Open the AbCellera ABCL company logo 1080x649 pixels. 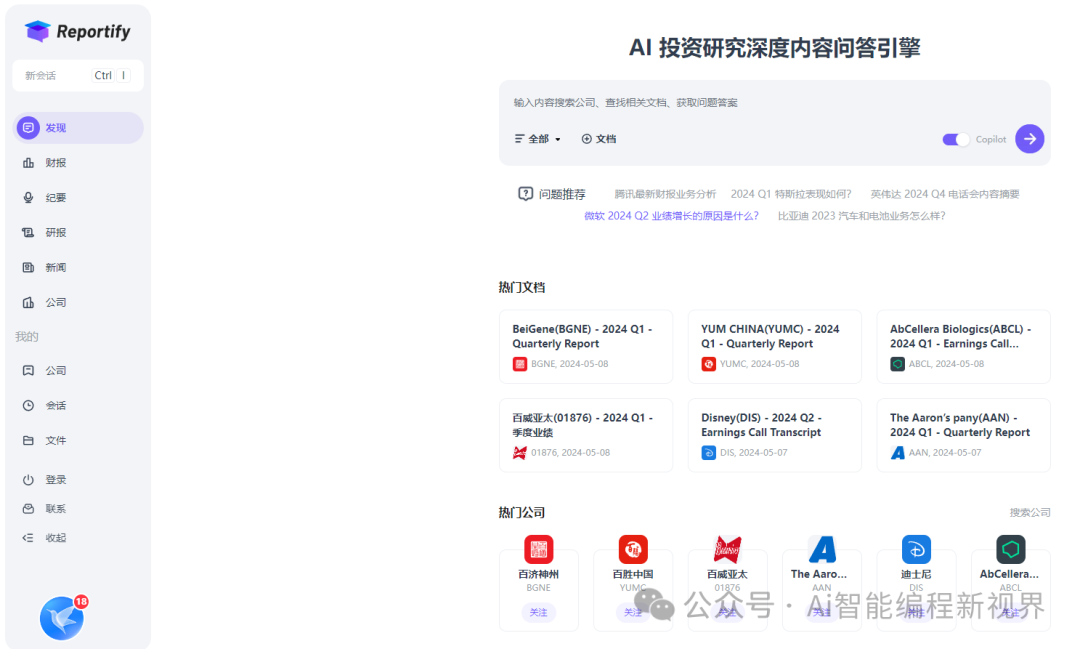(x=1010, y=550)
